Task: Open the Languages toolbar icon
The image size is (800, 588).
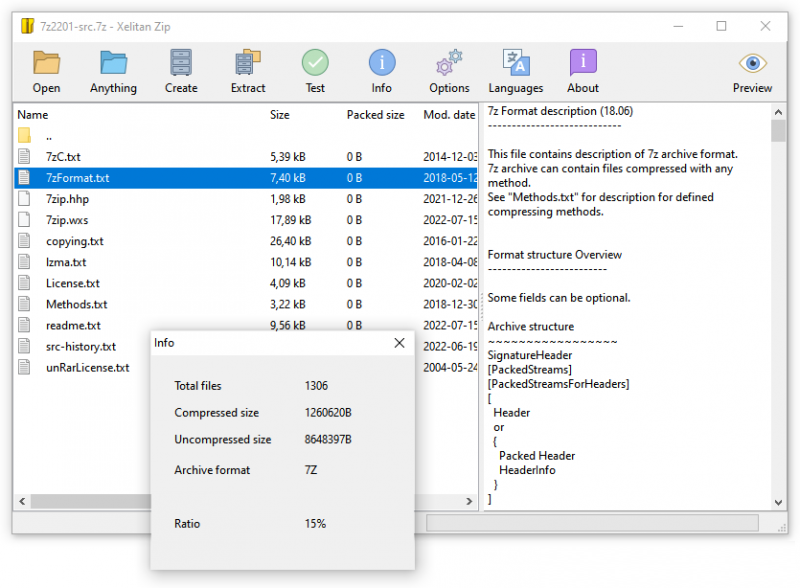Action: tap(515, 63)
